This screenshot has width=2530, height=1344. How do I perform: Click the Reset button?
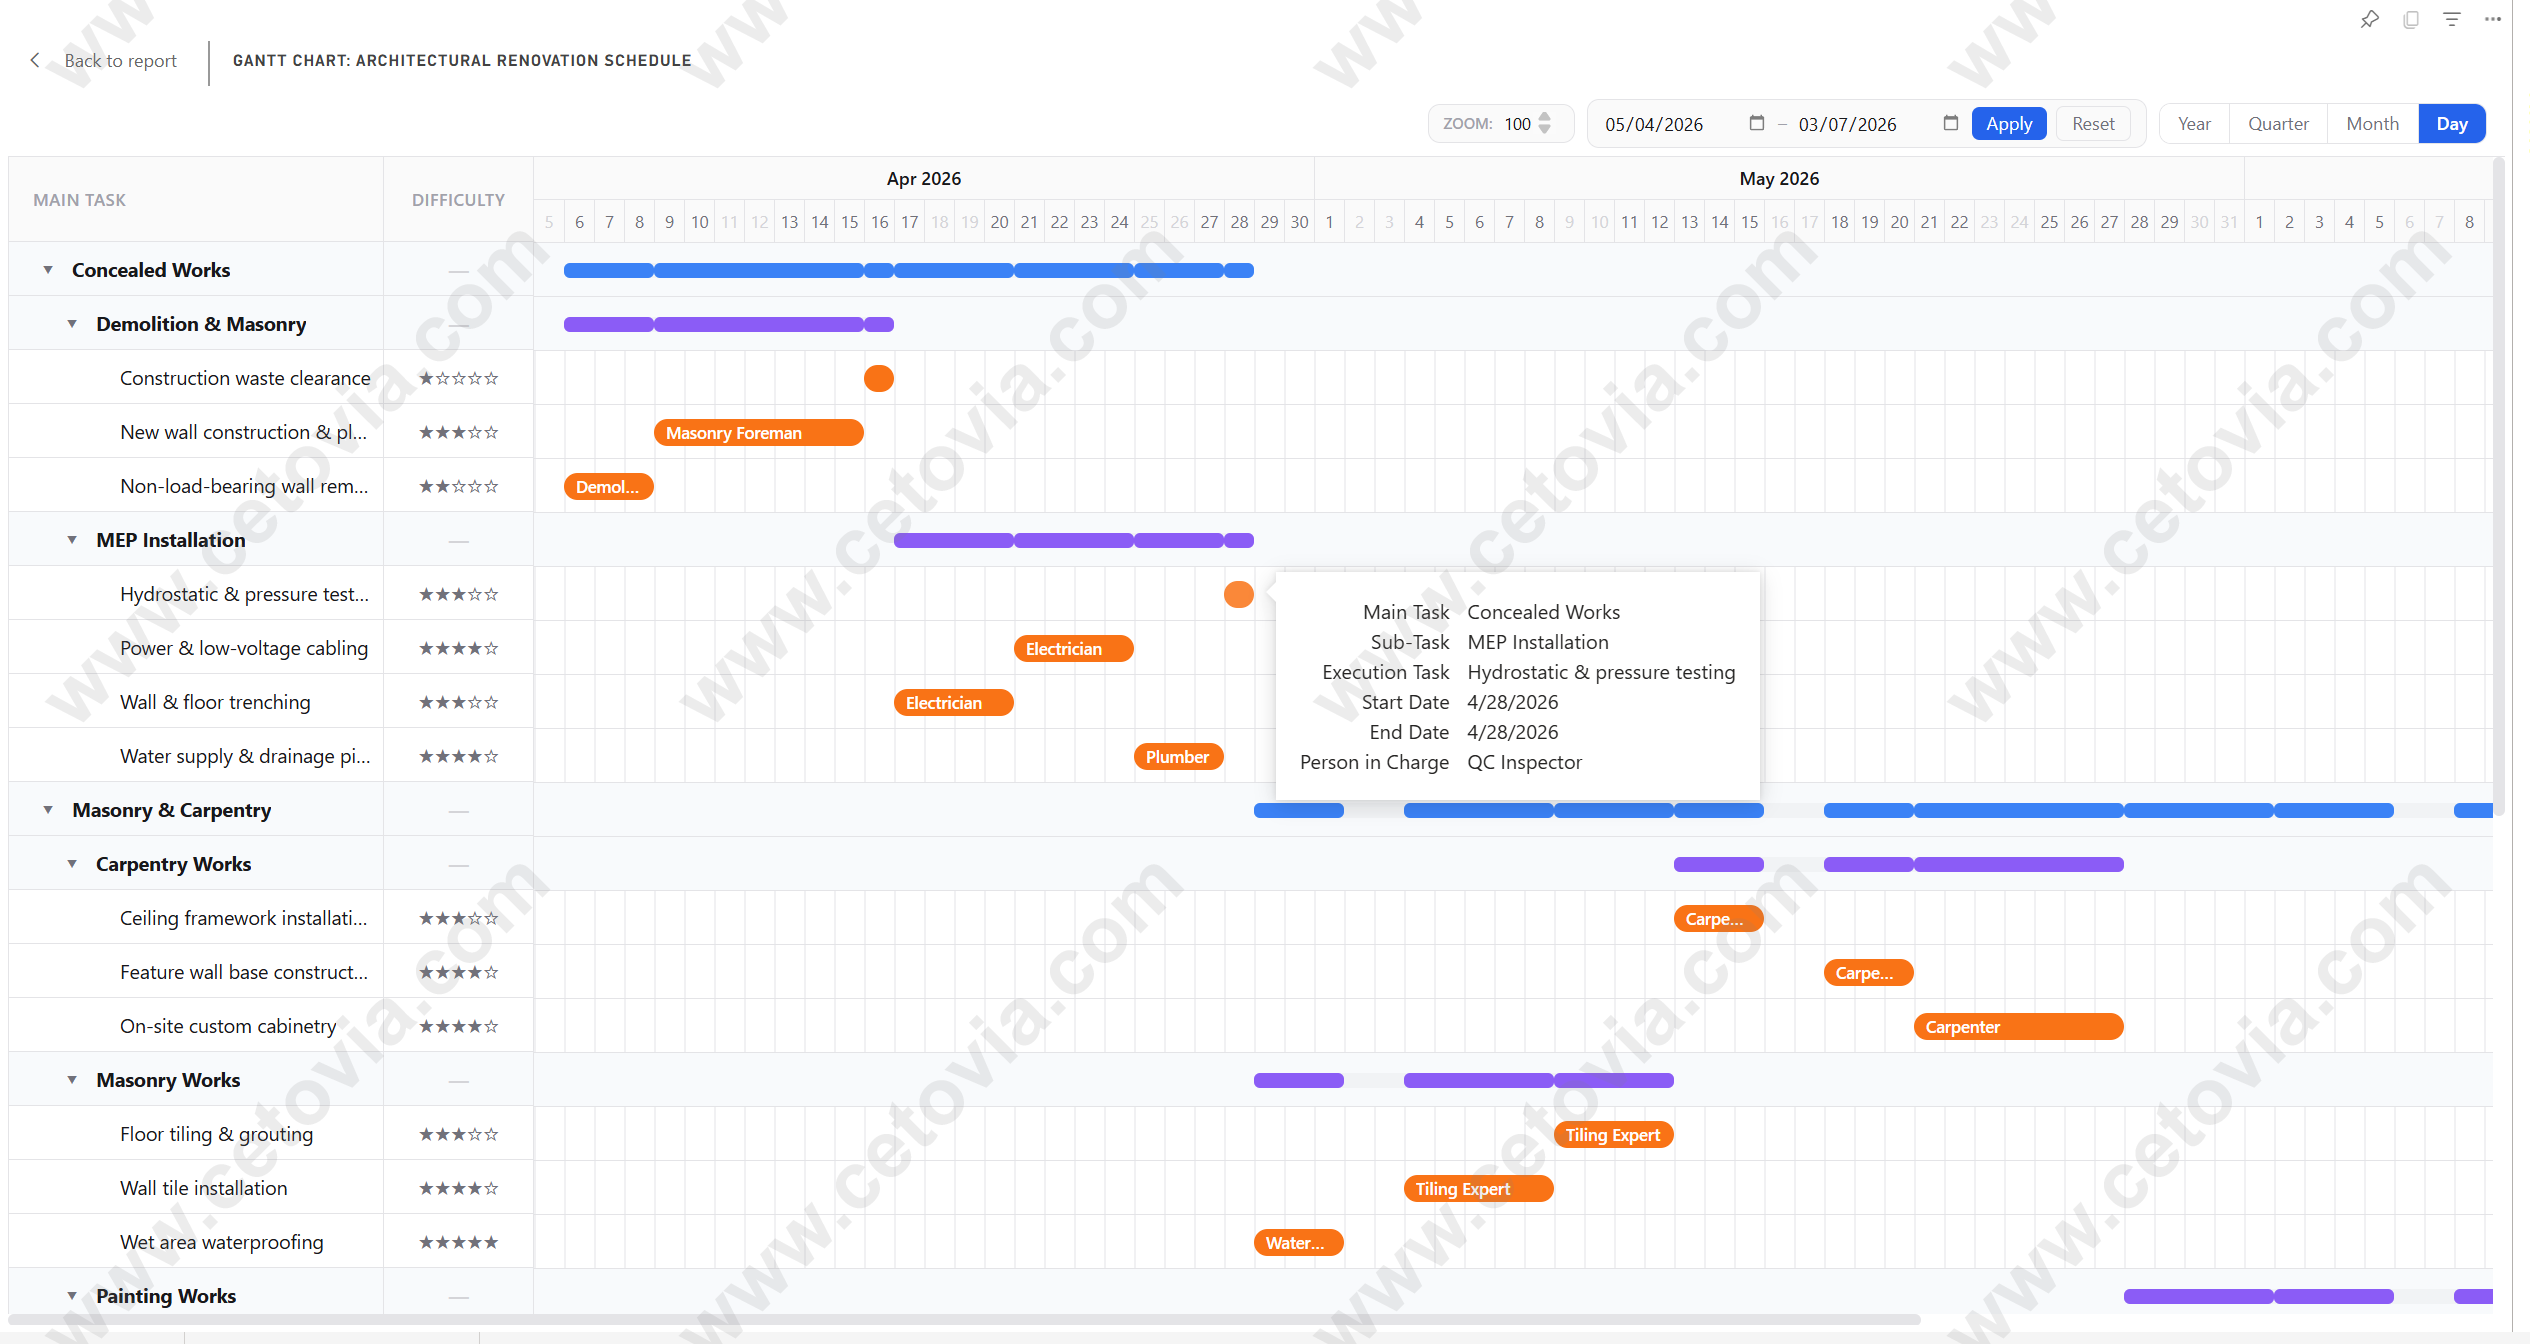pos(2093,124)
